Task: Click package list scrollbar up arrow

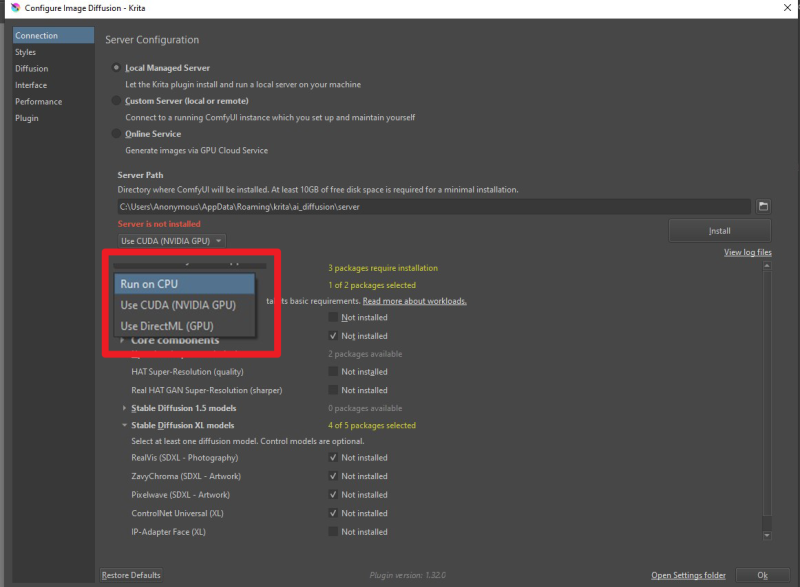Action: [x=766, y=266]
